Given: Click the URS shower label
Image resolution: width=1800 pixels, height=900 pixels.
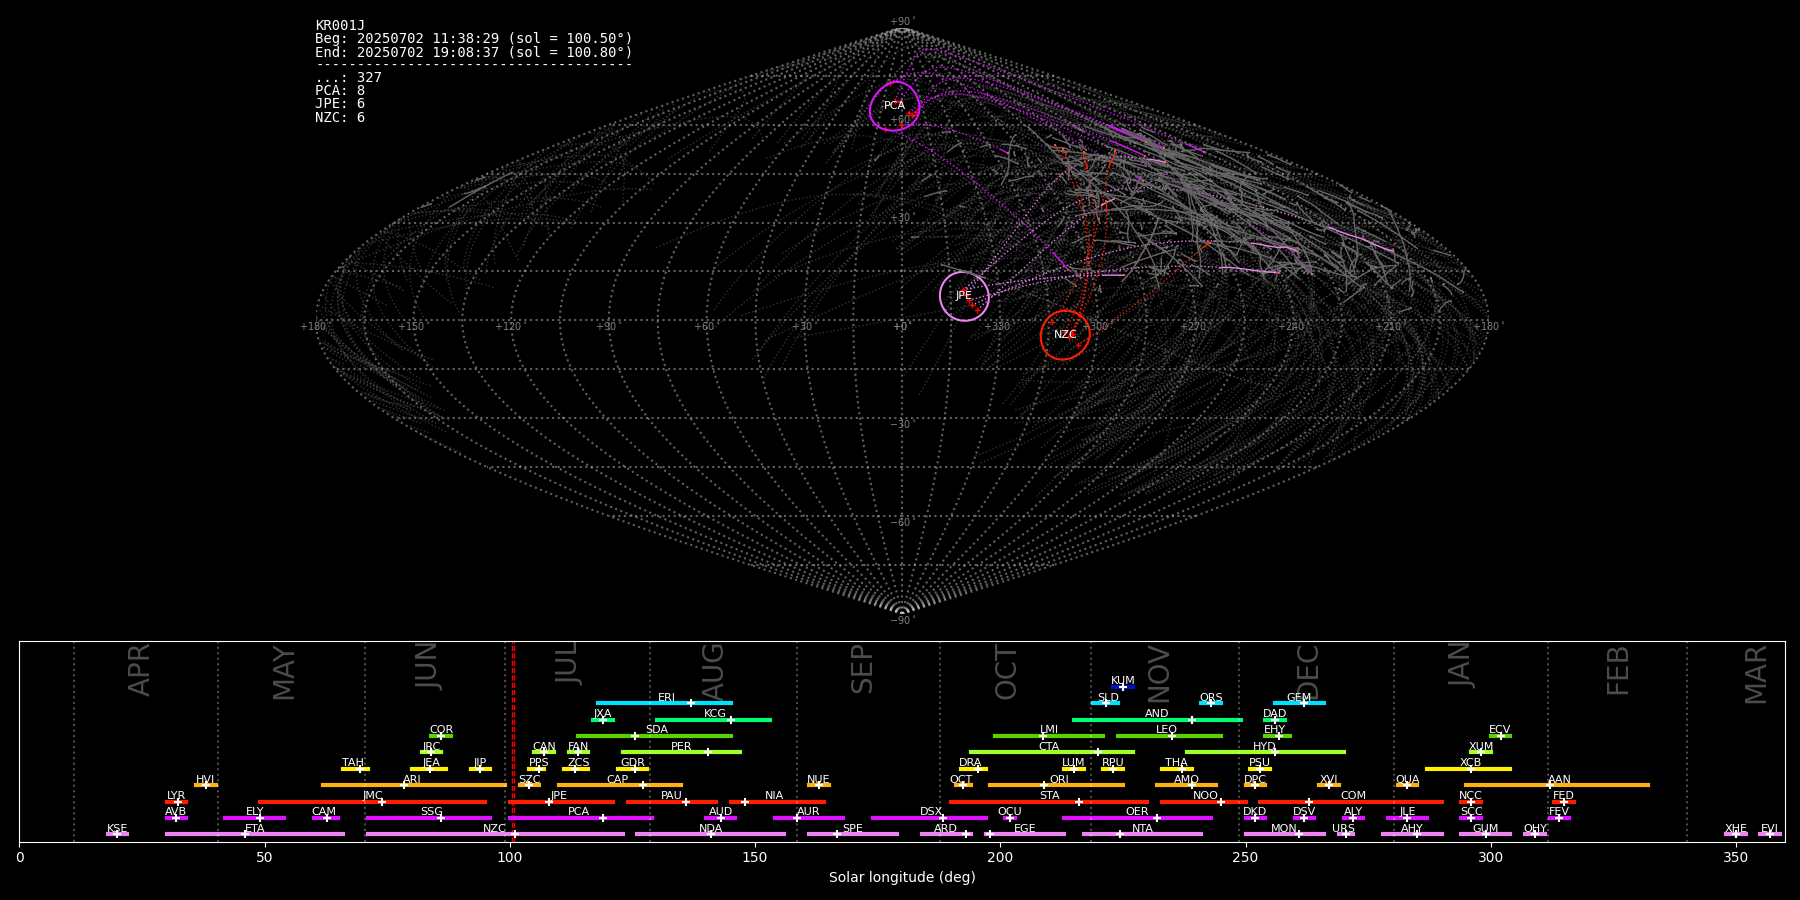Looking at the screenshot, I should (x=1344, y=829).
